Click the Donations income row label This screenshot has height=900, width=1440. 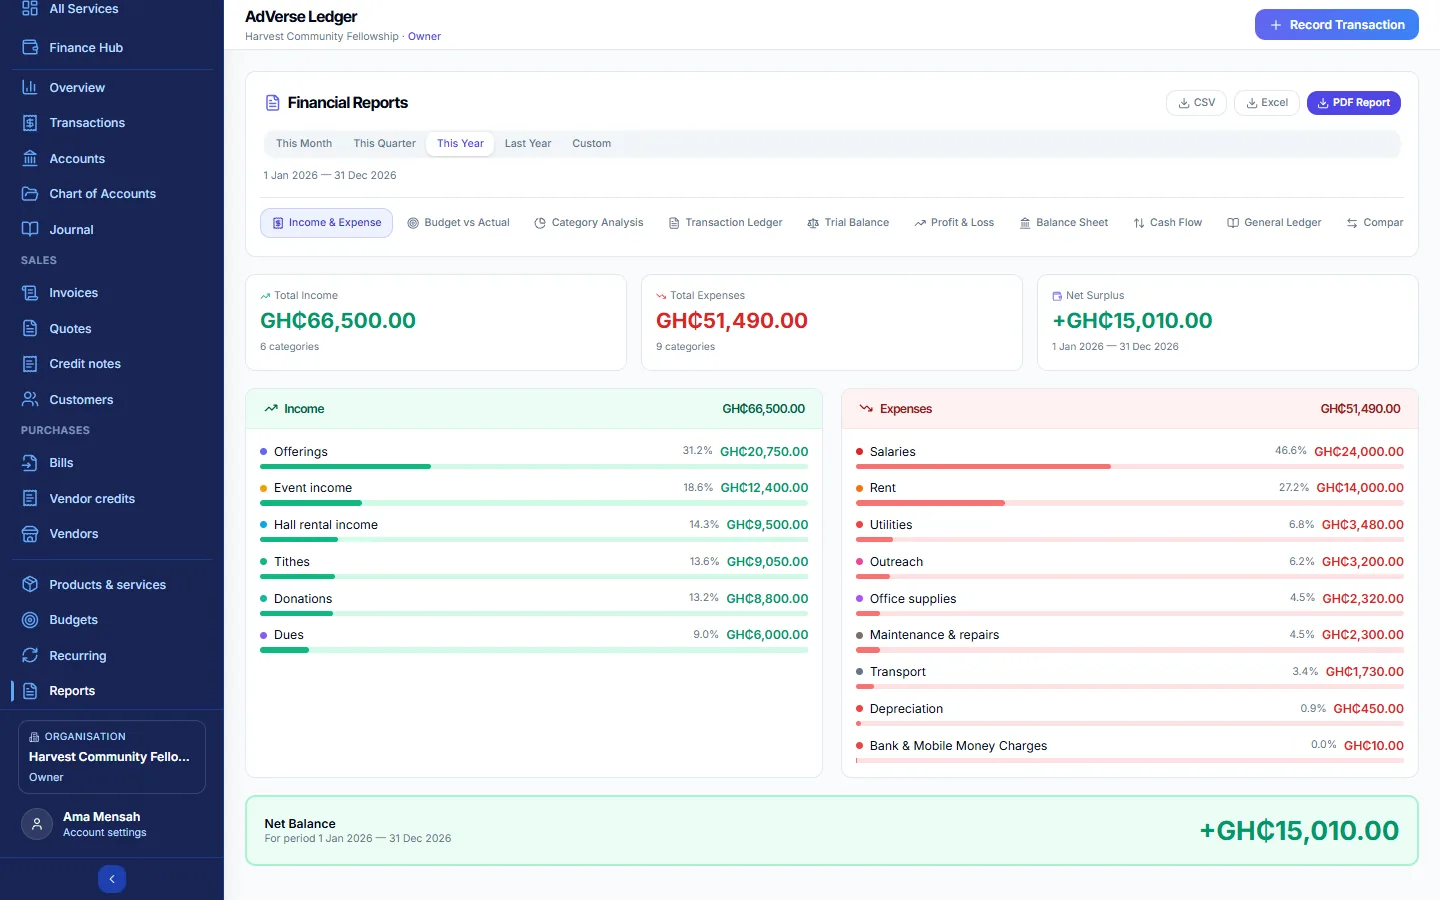(x=303, y=599)
